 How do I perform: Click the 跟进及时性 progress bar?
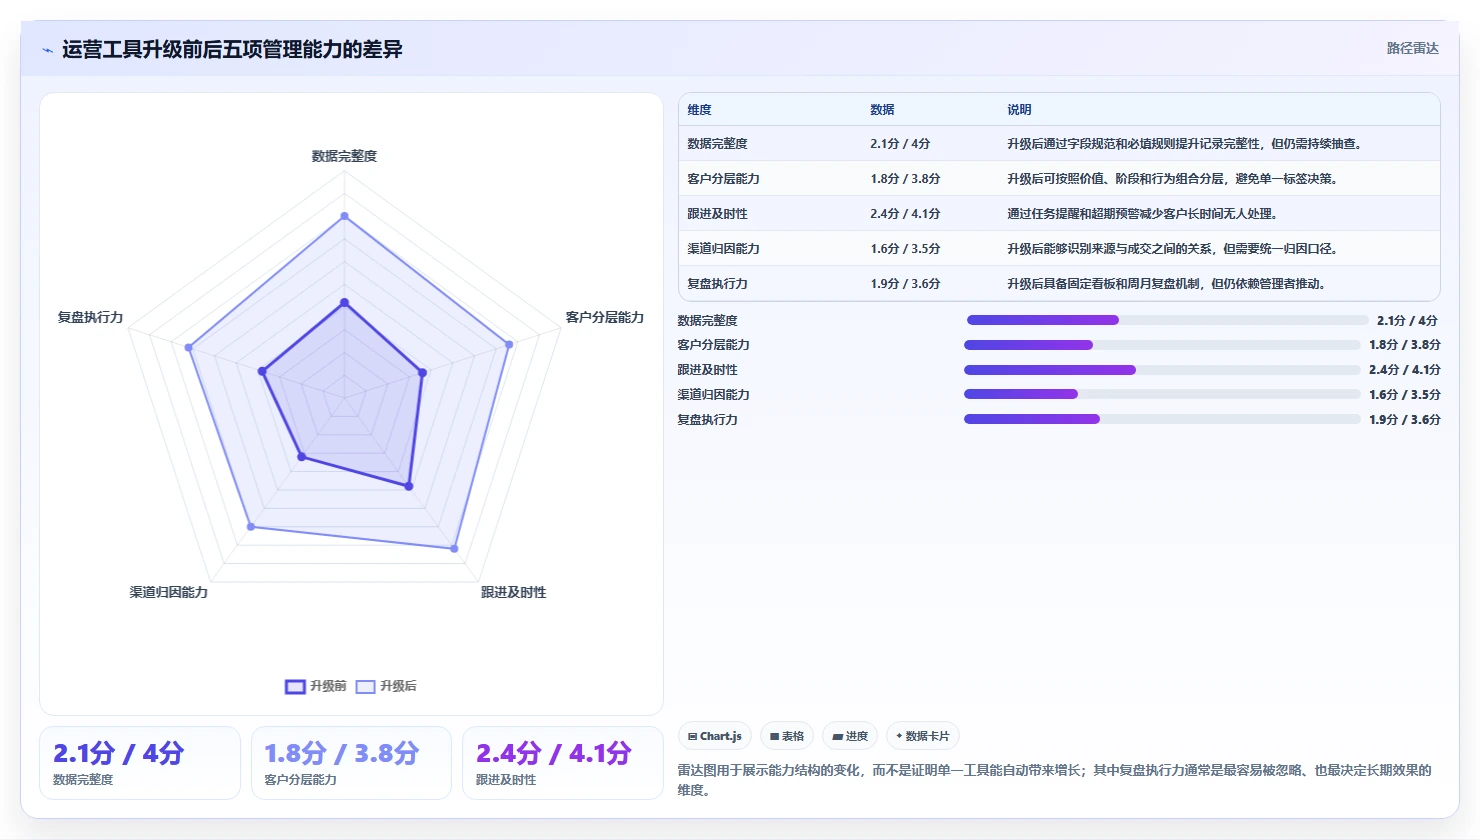pos(1162,370)
